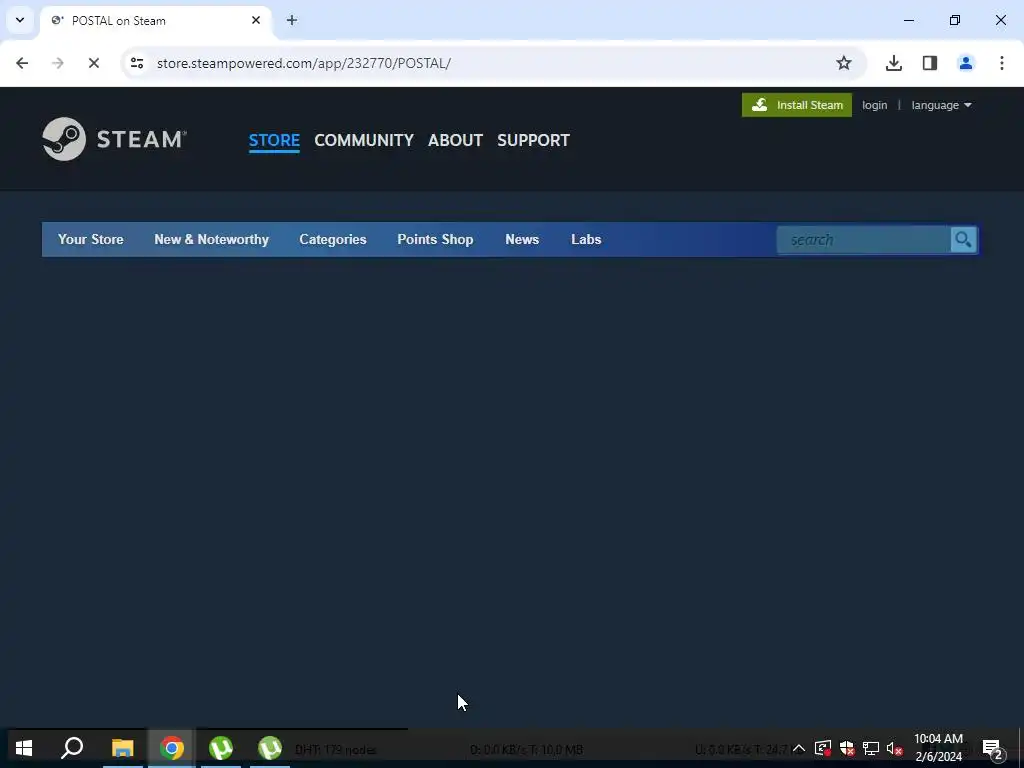
Task: Open New & Noteworthy menu
Action: 212,239
